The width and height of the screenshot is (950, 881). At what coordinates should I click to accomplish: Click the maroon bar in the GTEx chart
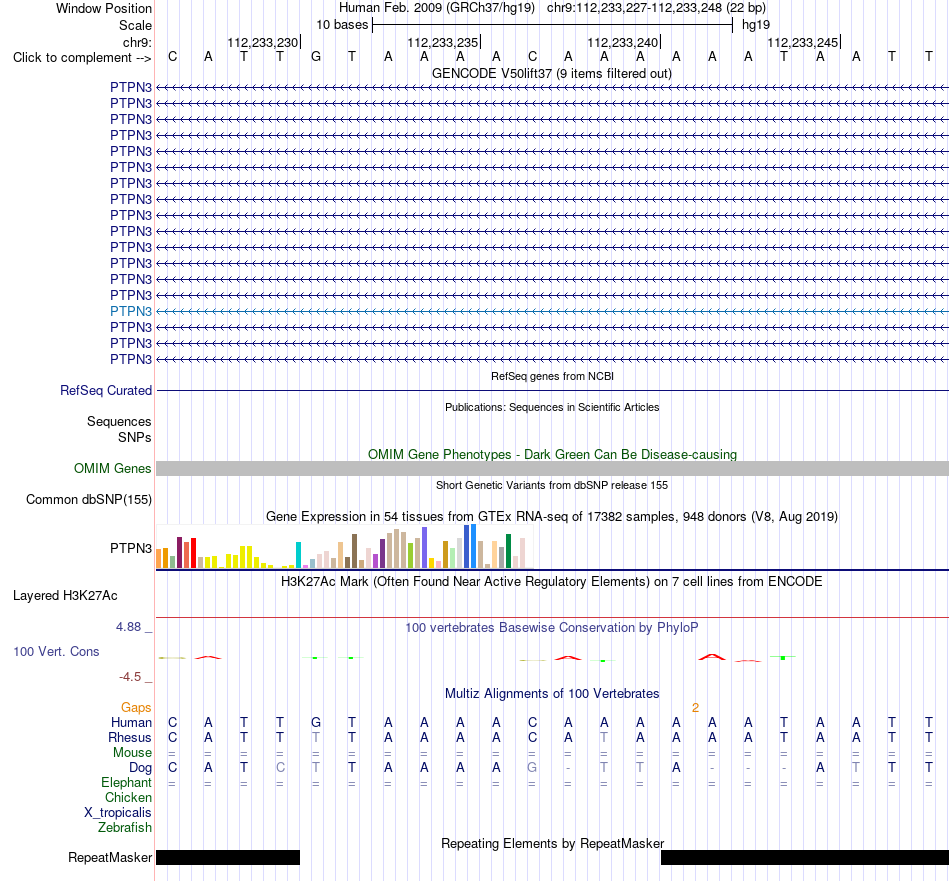pos(179,552)
